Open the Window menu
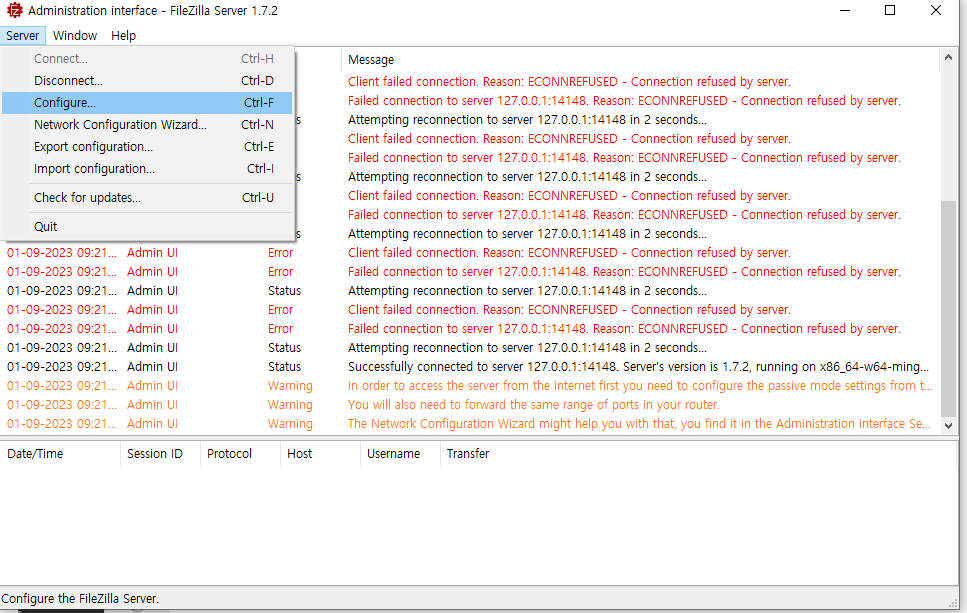 tap(75, 36)
